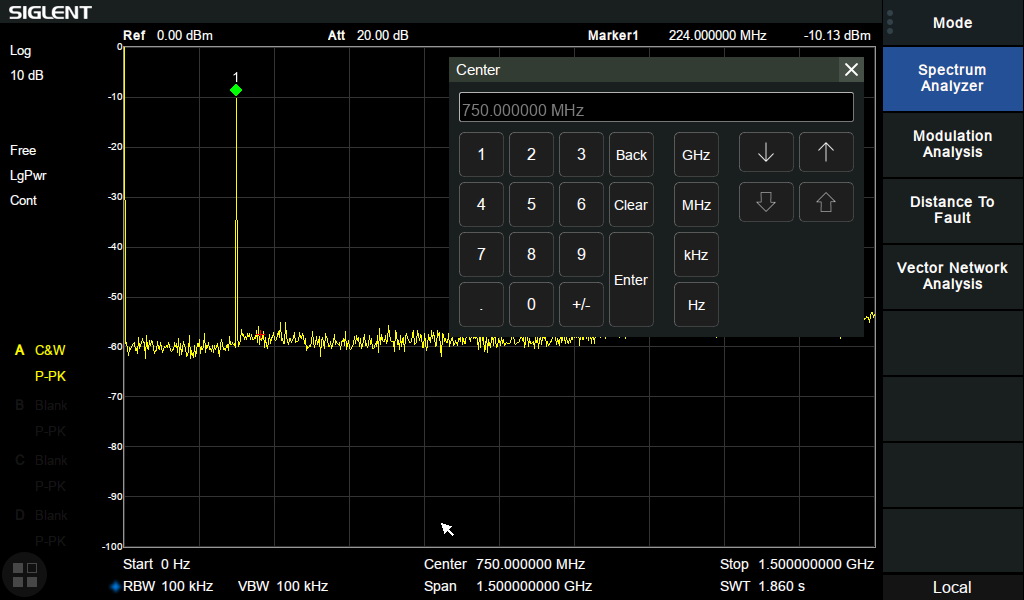This screenshot has height=600, width=1024.
Task: Click the hollow down arrow key
Action: (x=766, y=203)
